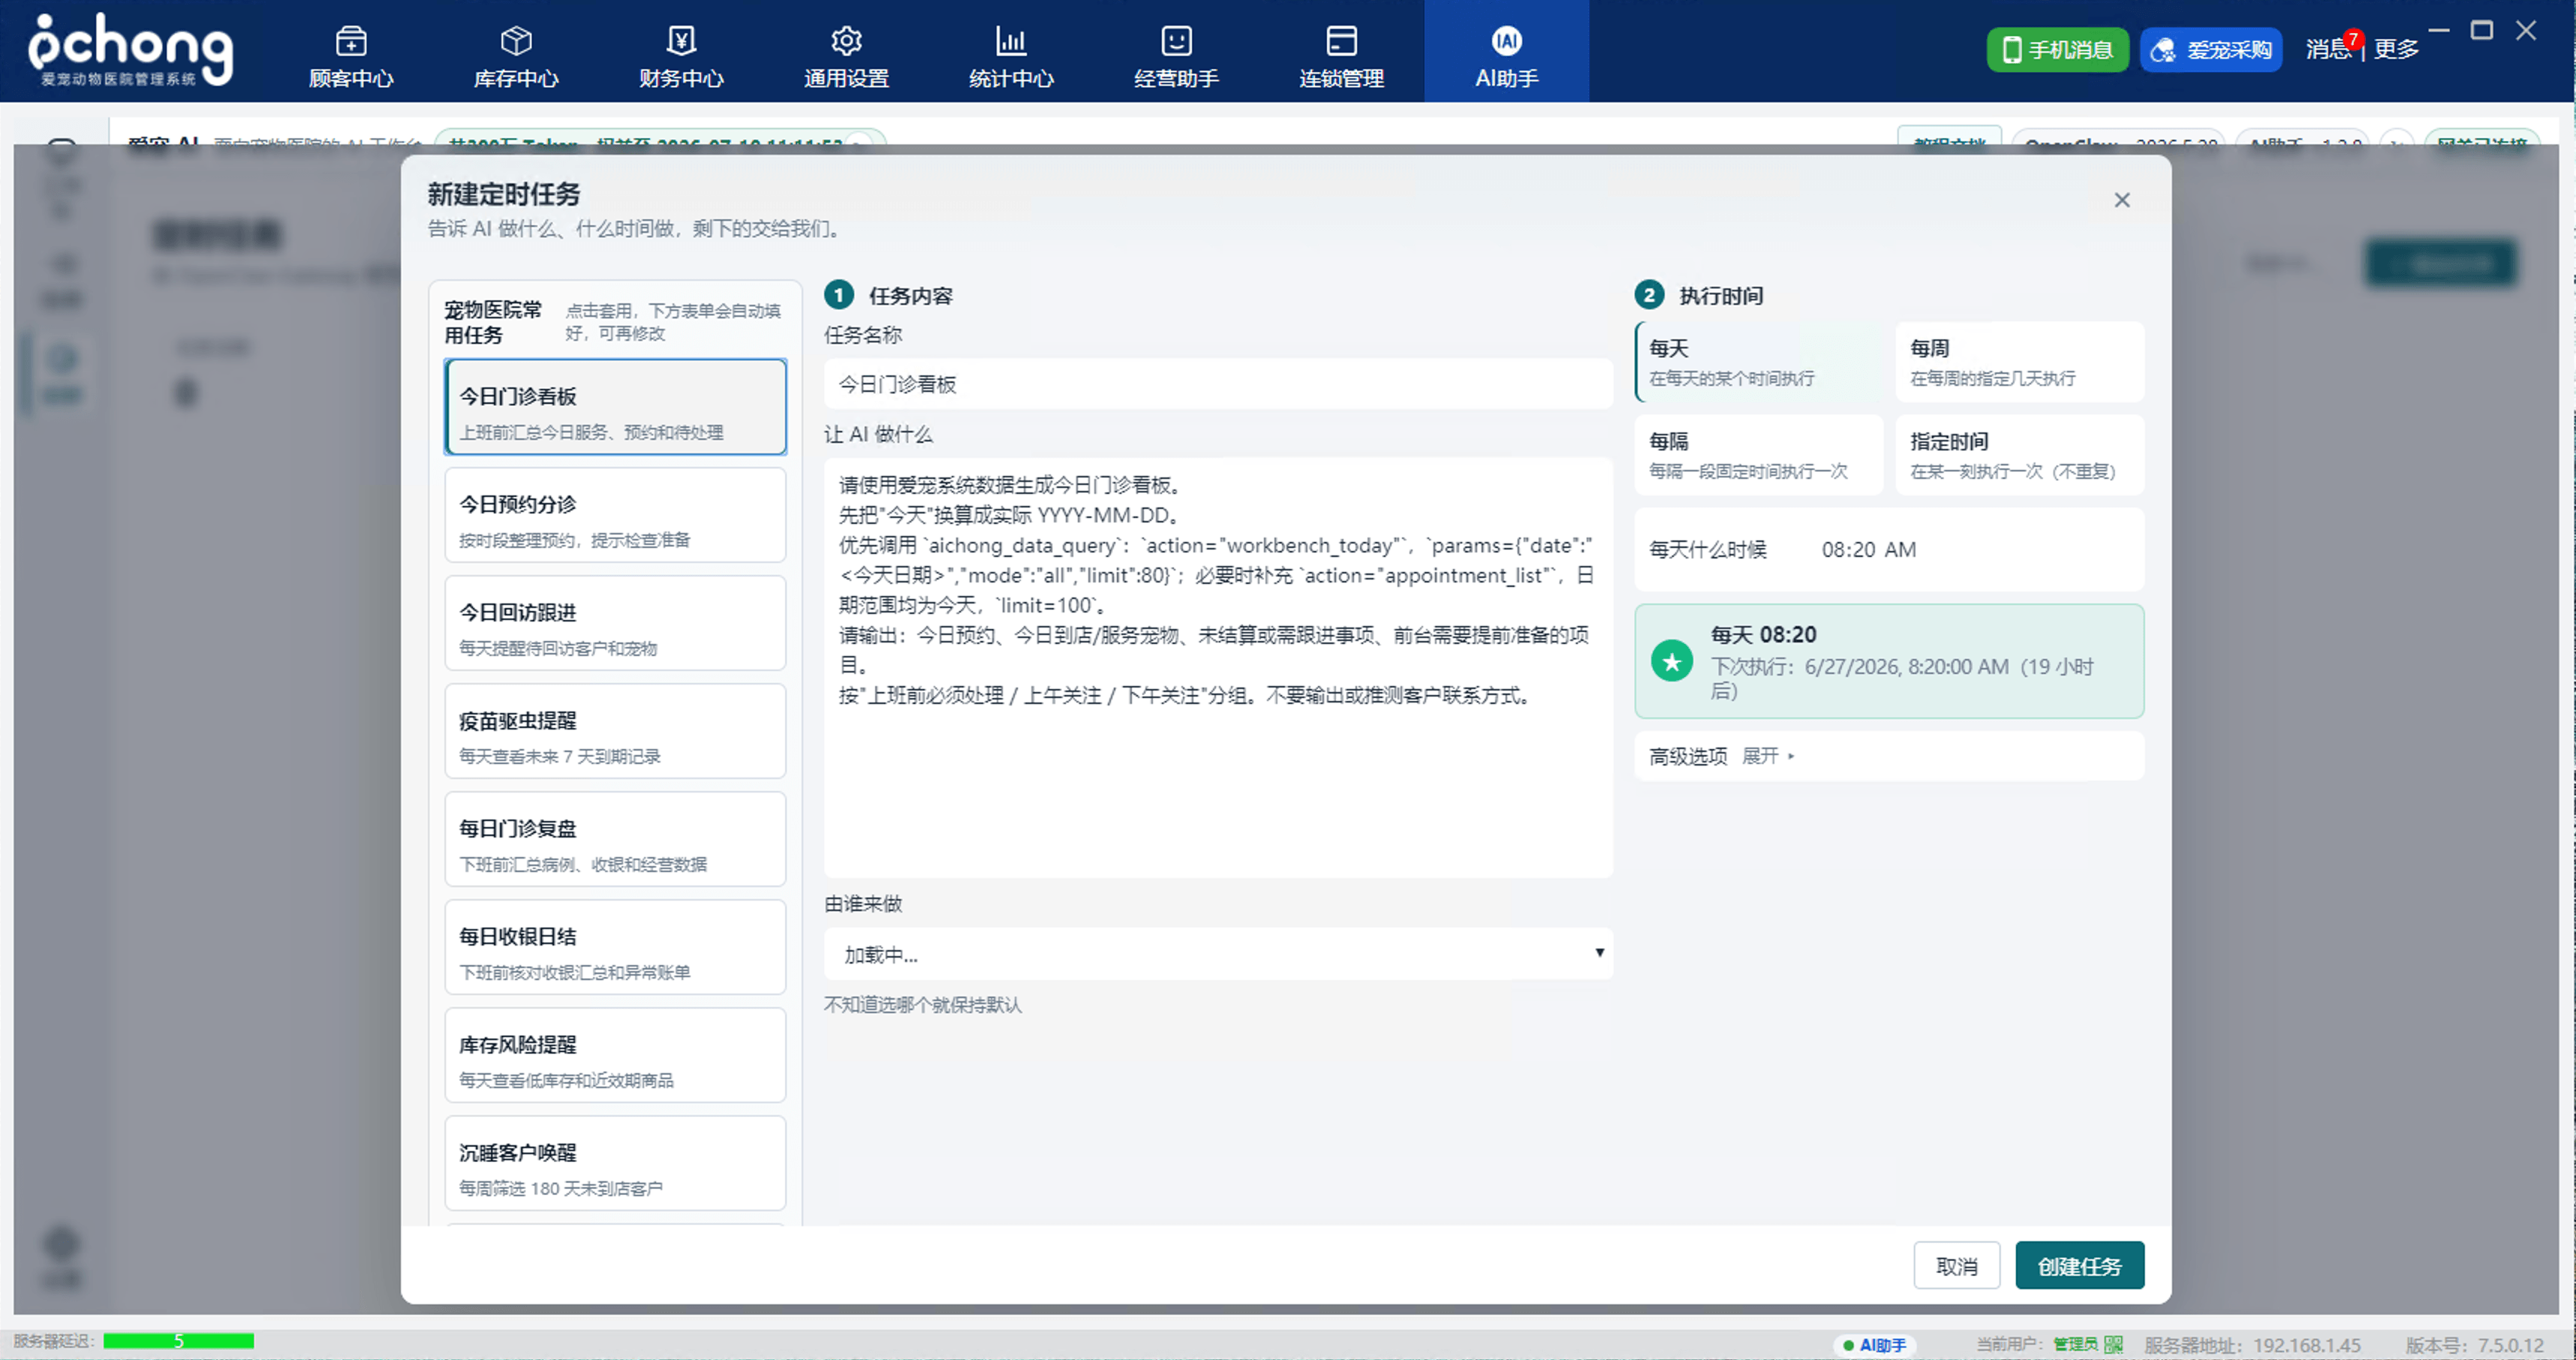Select the 每周 schedule option
Viewport: 2576px width, 1360px height.
tap(2020, 362)
